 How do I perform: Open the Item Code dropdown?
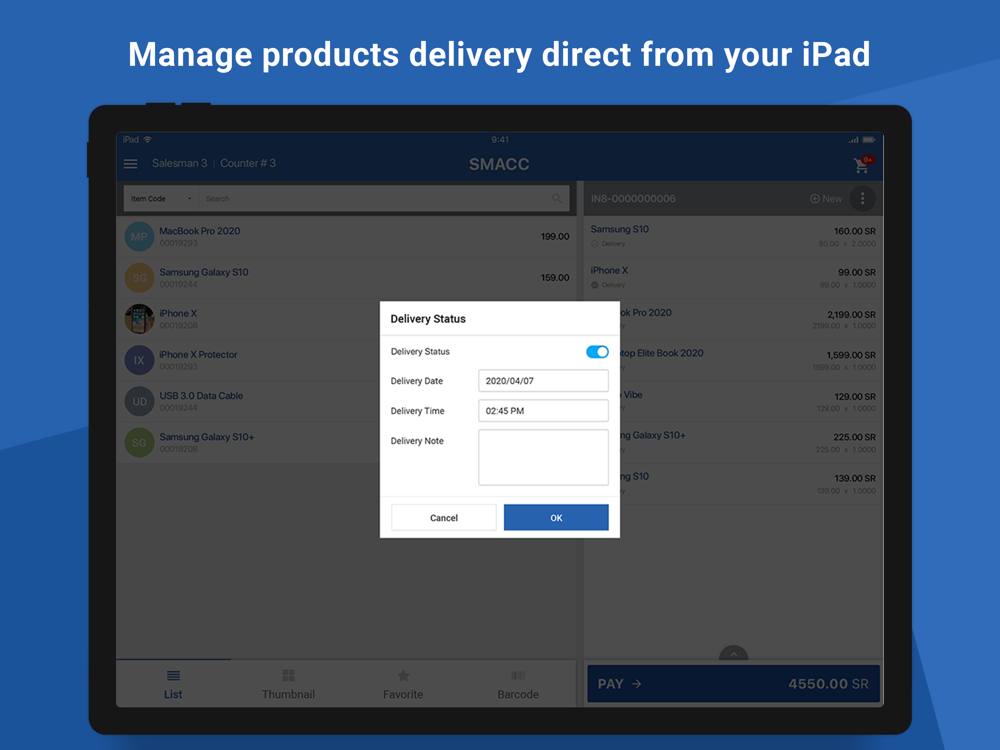[x=161, y=199]
